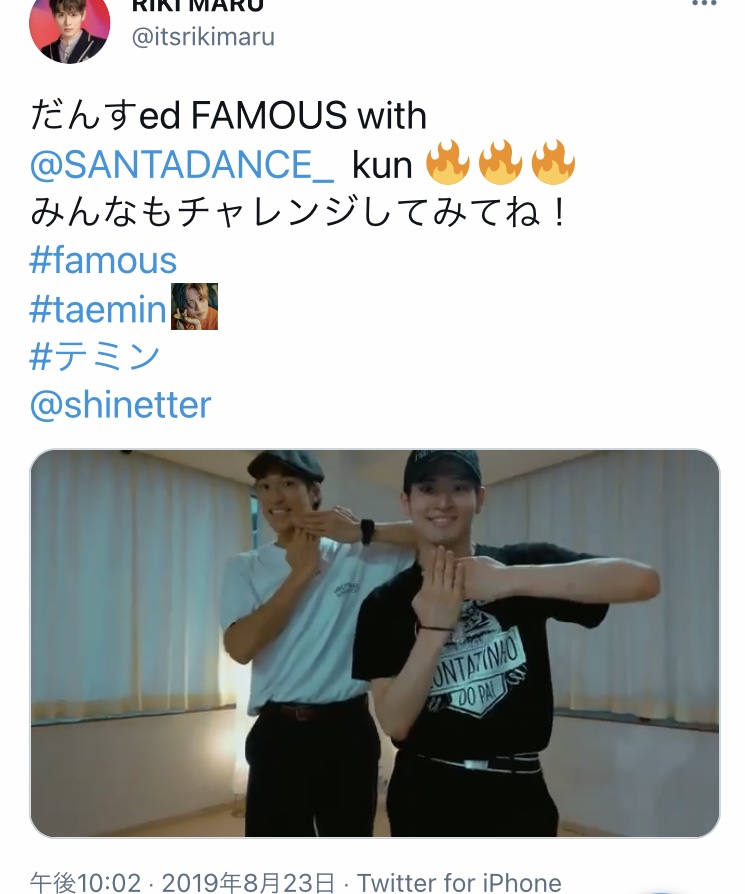Open the @itsrikimaru handle
Screen dimensions: 745x894
point(203,37)
